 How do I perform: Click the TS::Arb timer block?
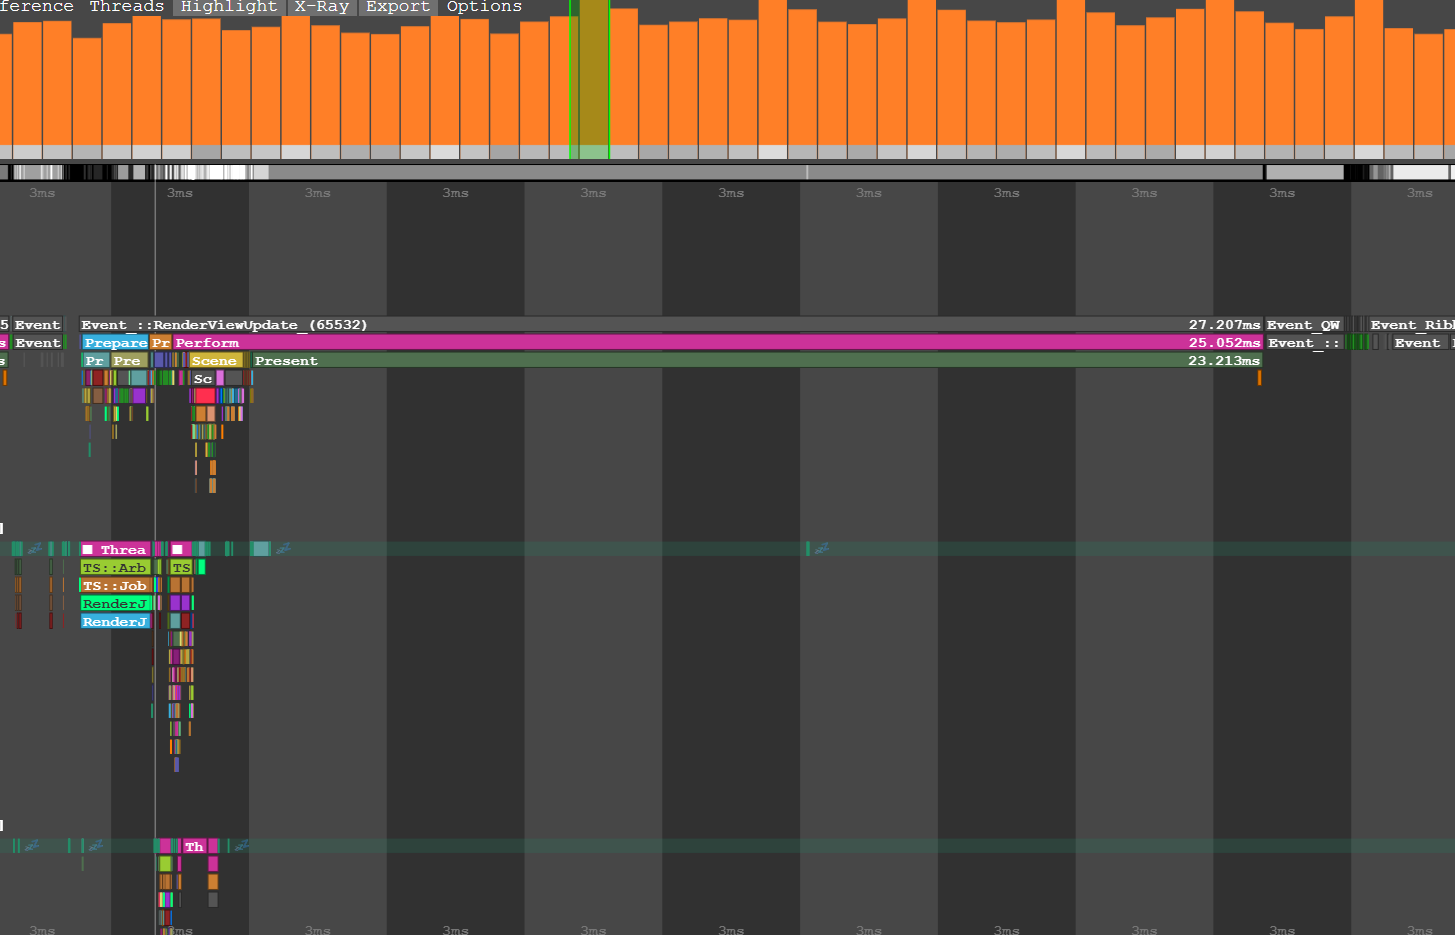tap(115, 568)
